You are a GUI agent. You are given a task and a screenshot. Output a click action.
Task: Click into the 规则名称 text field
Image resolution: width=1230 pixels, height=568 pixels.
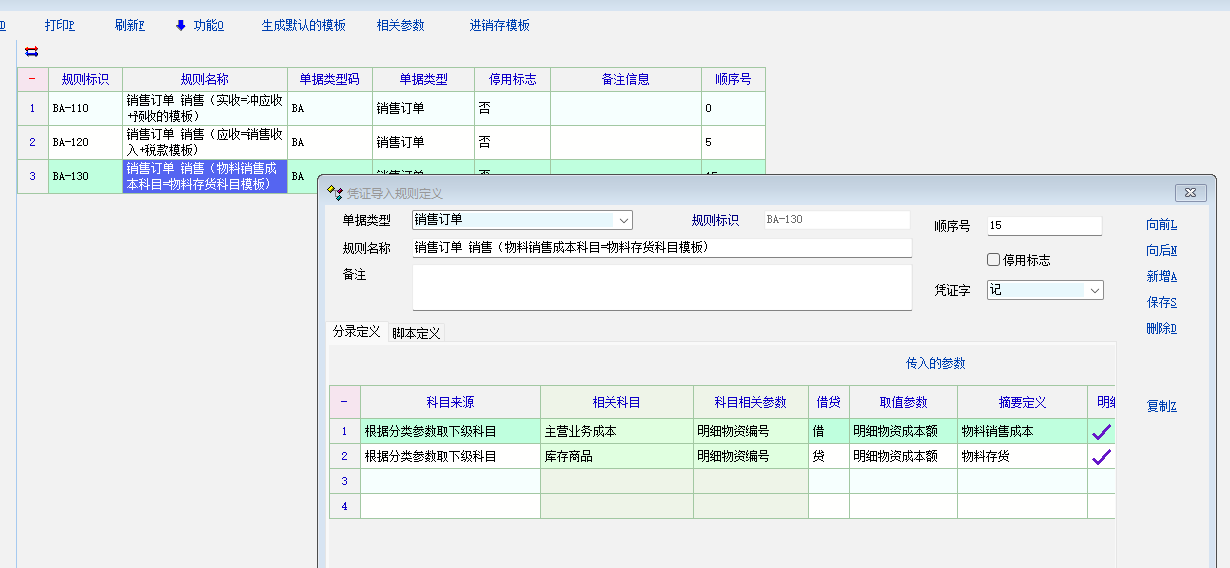tap(662, 248)
